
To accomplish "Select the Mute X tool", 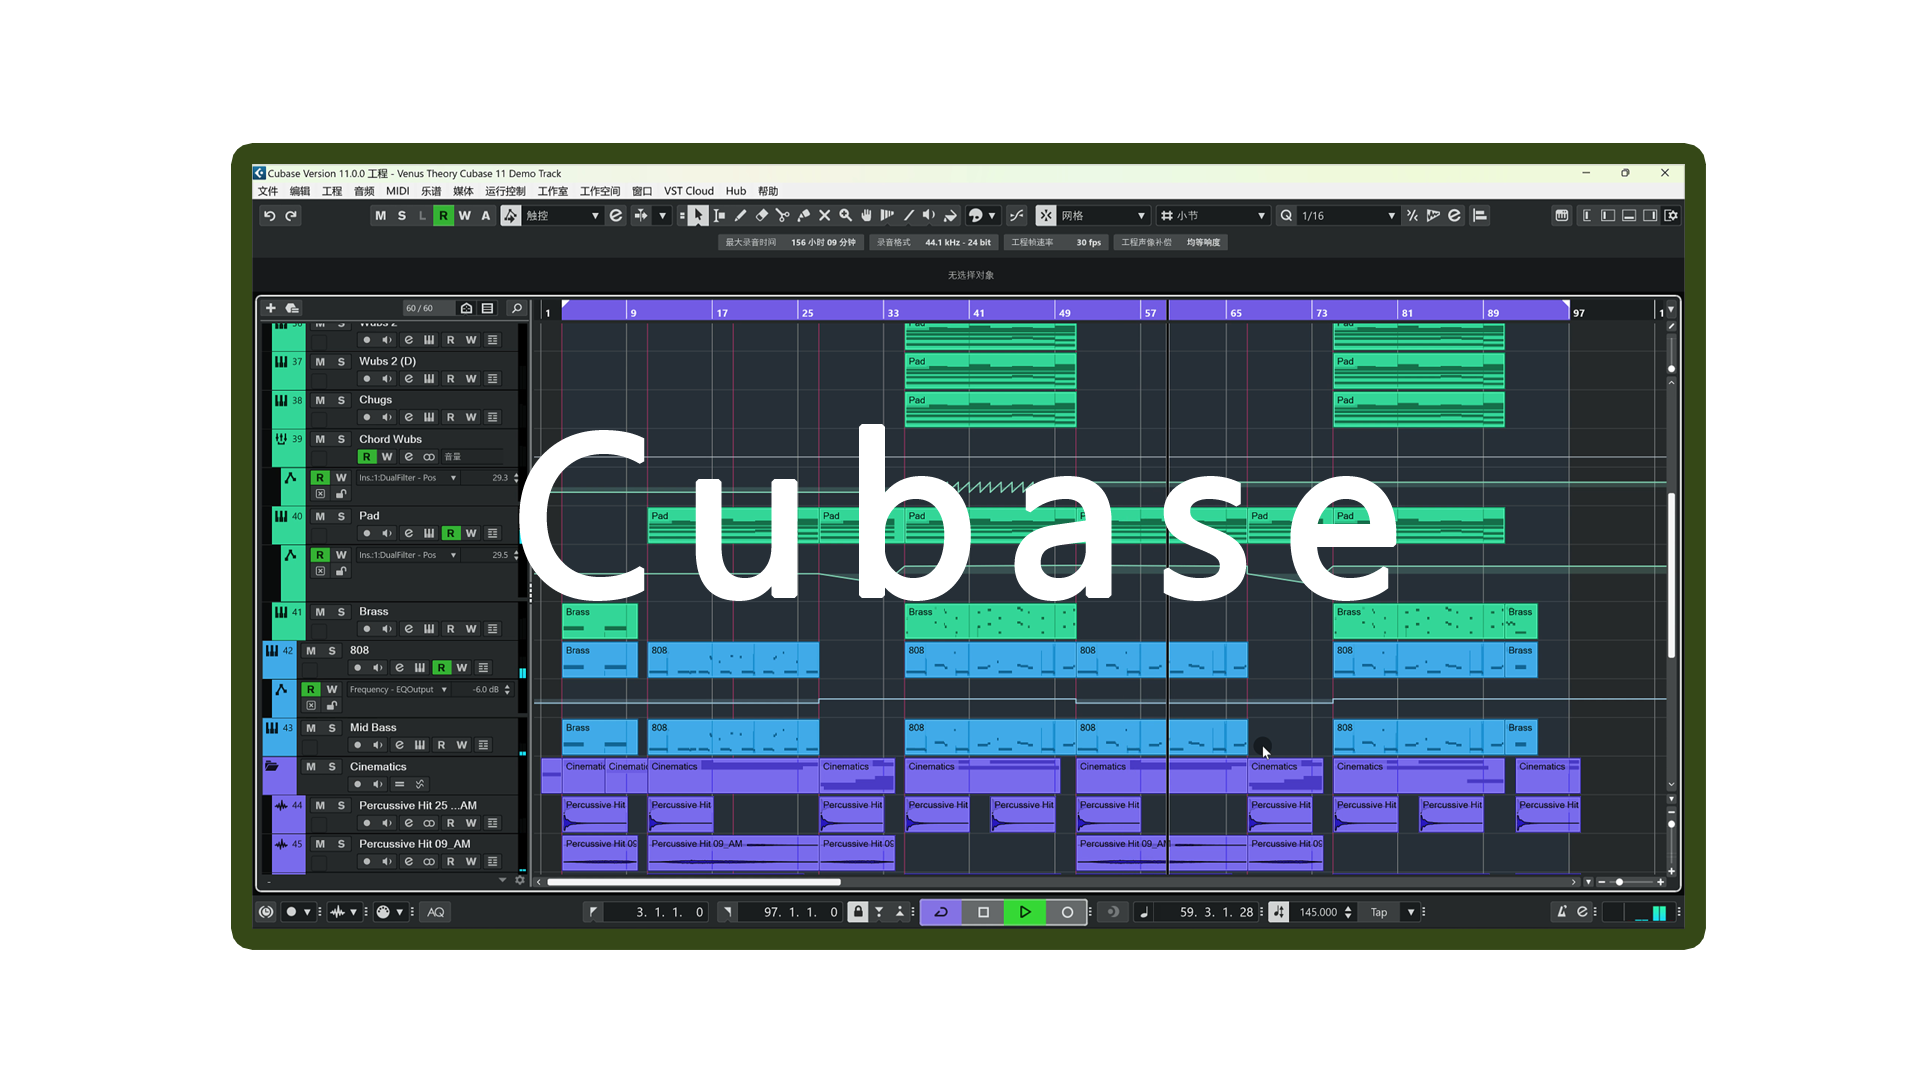I will tap(825, 215).
